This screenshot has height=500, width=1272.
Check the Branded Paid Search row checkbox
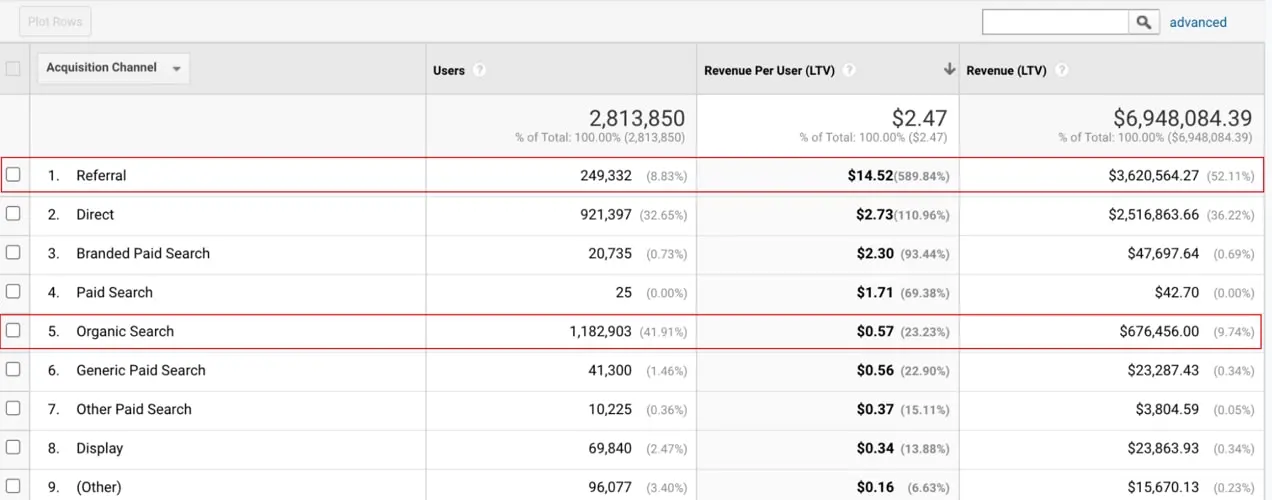[13, 252]
